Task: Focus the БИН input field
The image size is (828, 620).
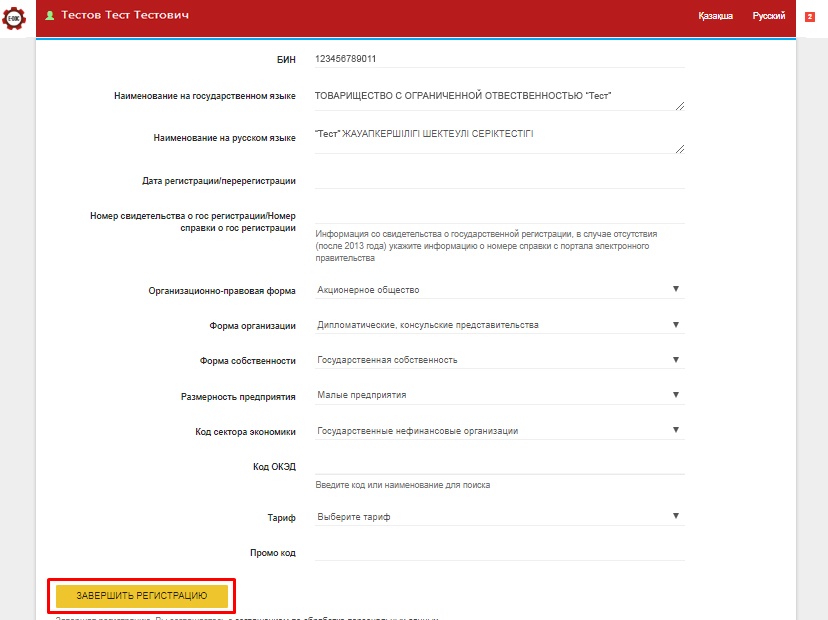Action: 498,59
